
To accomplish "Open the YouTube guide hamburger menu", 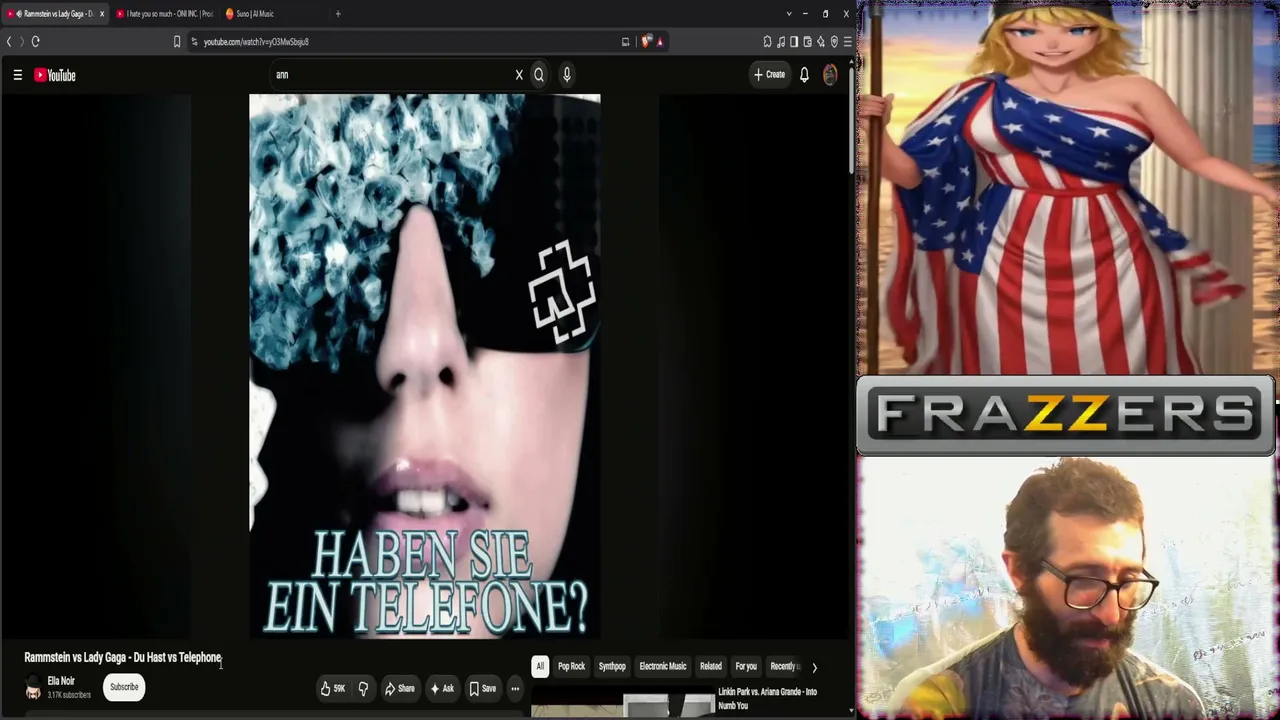I will [17, 75].
